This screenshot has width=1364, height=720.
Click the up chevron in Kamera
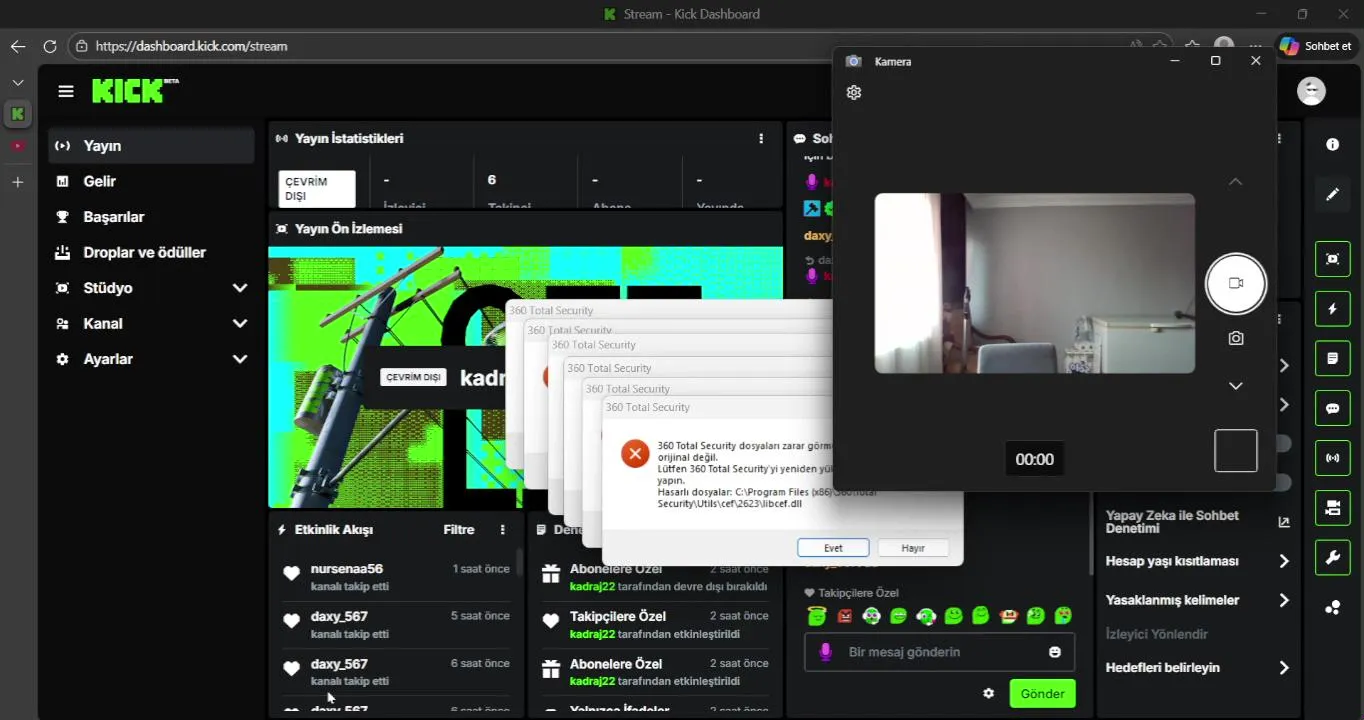[x=1236, y=182]
